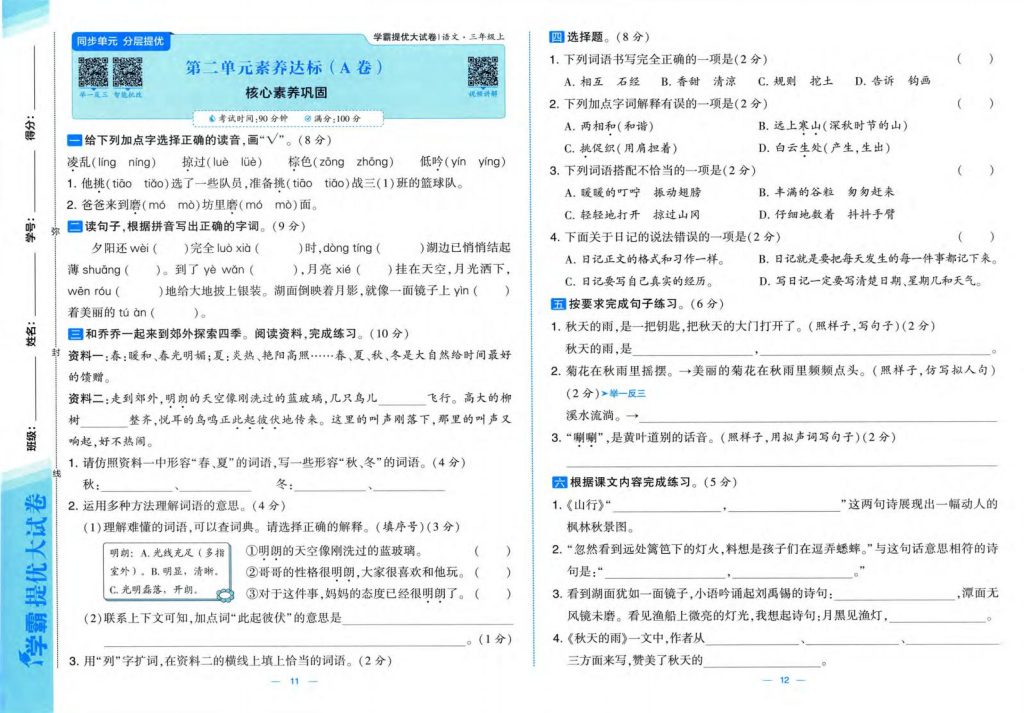Viewport: 1024px width, 713px height.
Task: Click the 明朗 definition box
Action: point(168,571)
